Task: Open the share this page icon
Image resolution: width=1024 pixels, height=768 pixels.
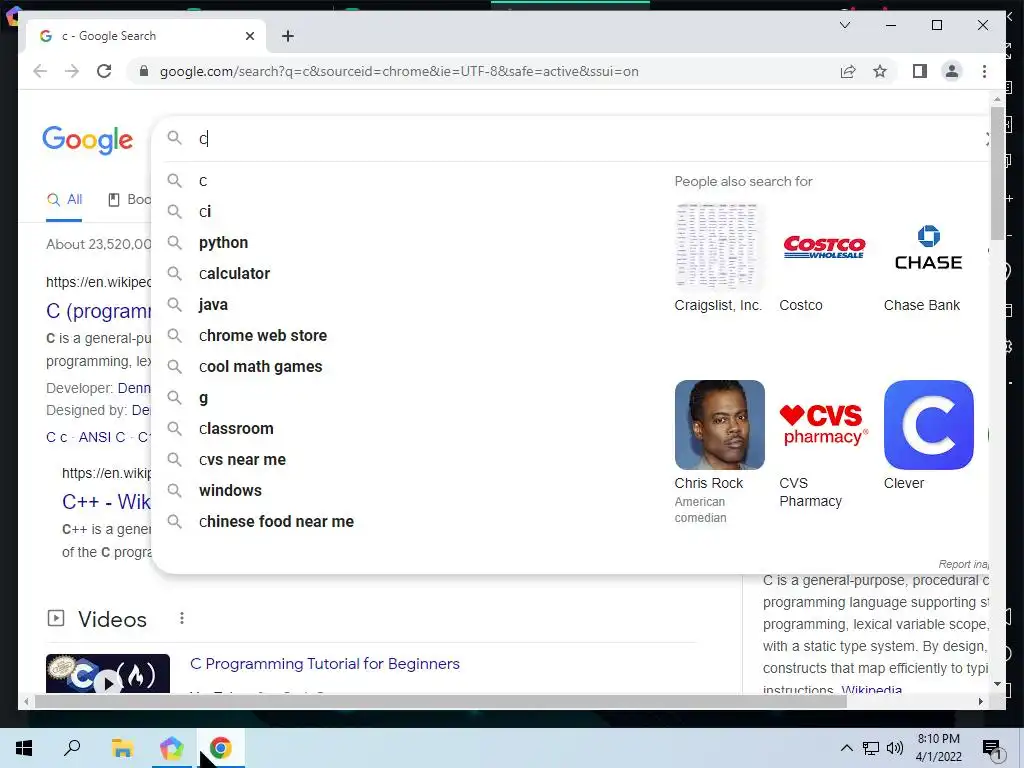Action: [848, 71]
